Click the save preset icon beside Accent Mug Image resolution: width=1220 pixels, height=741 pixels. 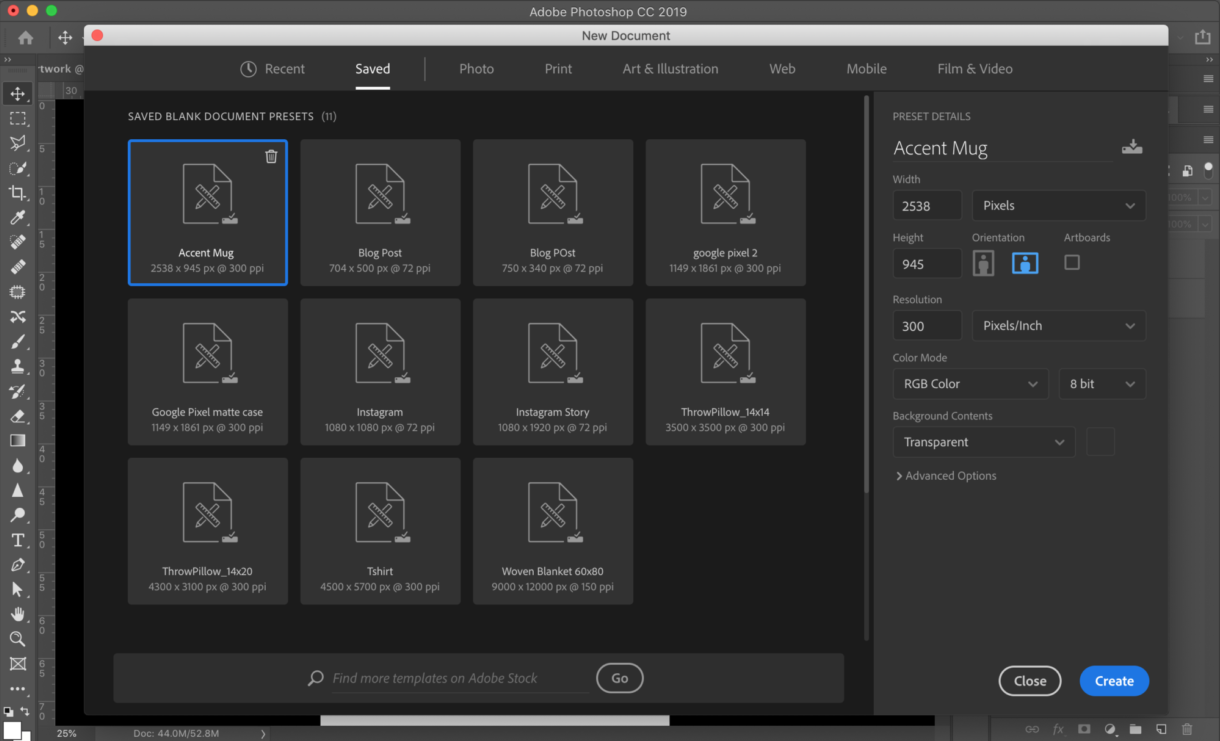1132,147
